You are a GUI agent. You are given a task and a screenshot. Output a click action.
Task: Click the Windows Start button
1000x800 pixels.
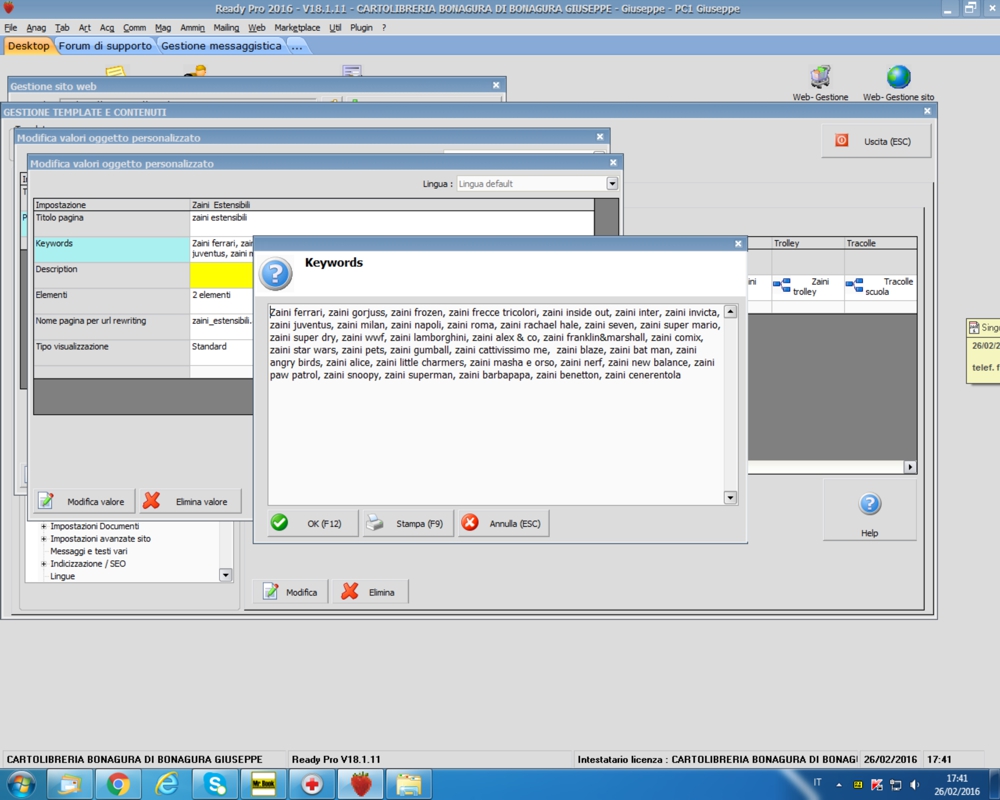coord(21,784)
